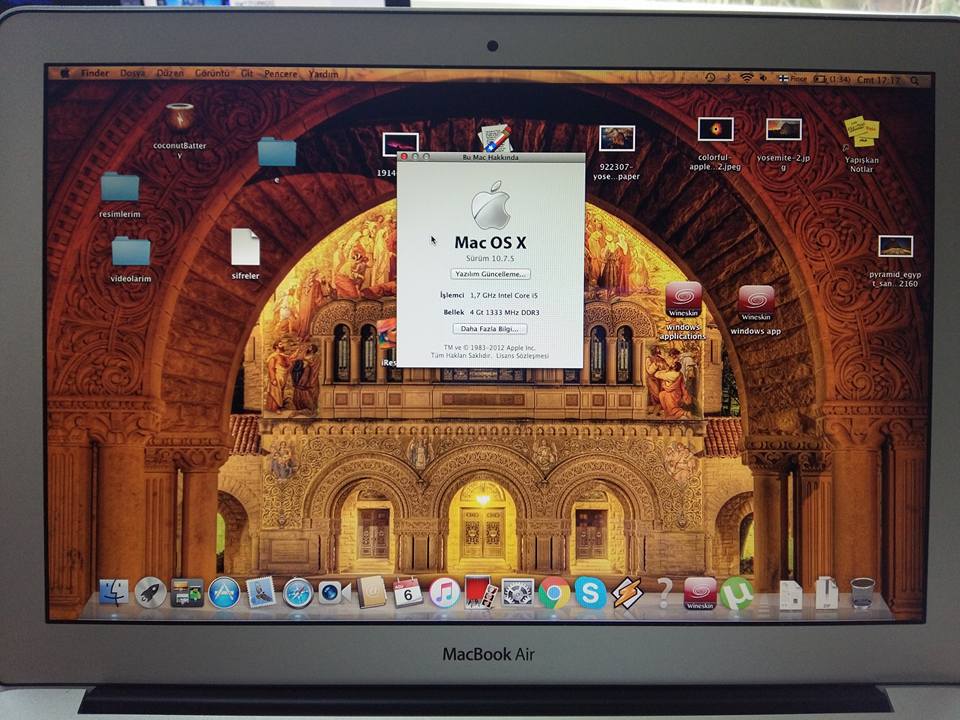Click the clock Cmt 17:17
This screenshot has height=720, width=960.
pyautogui.click(x=879, y=80)
